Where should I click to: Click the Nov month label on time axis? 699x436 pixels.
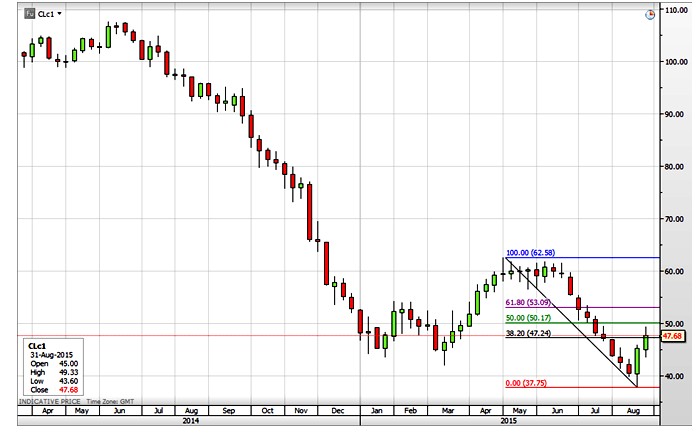(x=303, y=410)
